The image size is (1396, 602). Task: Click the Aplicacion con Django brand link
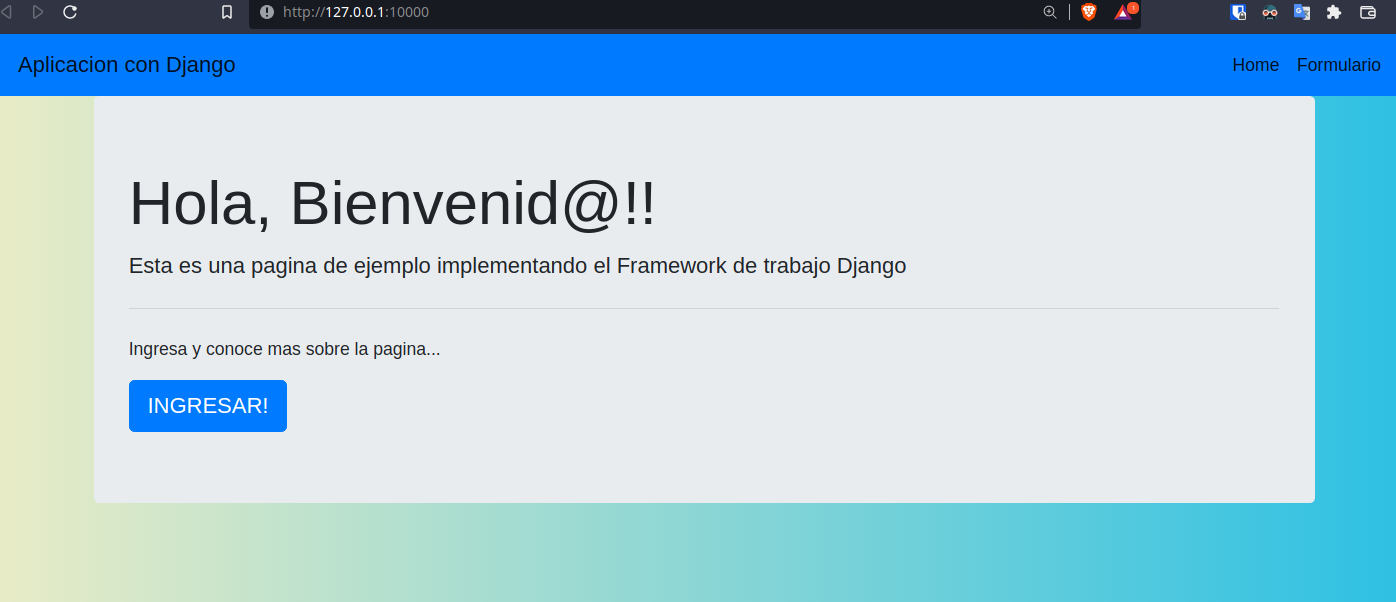[127, 65]
